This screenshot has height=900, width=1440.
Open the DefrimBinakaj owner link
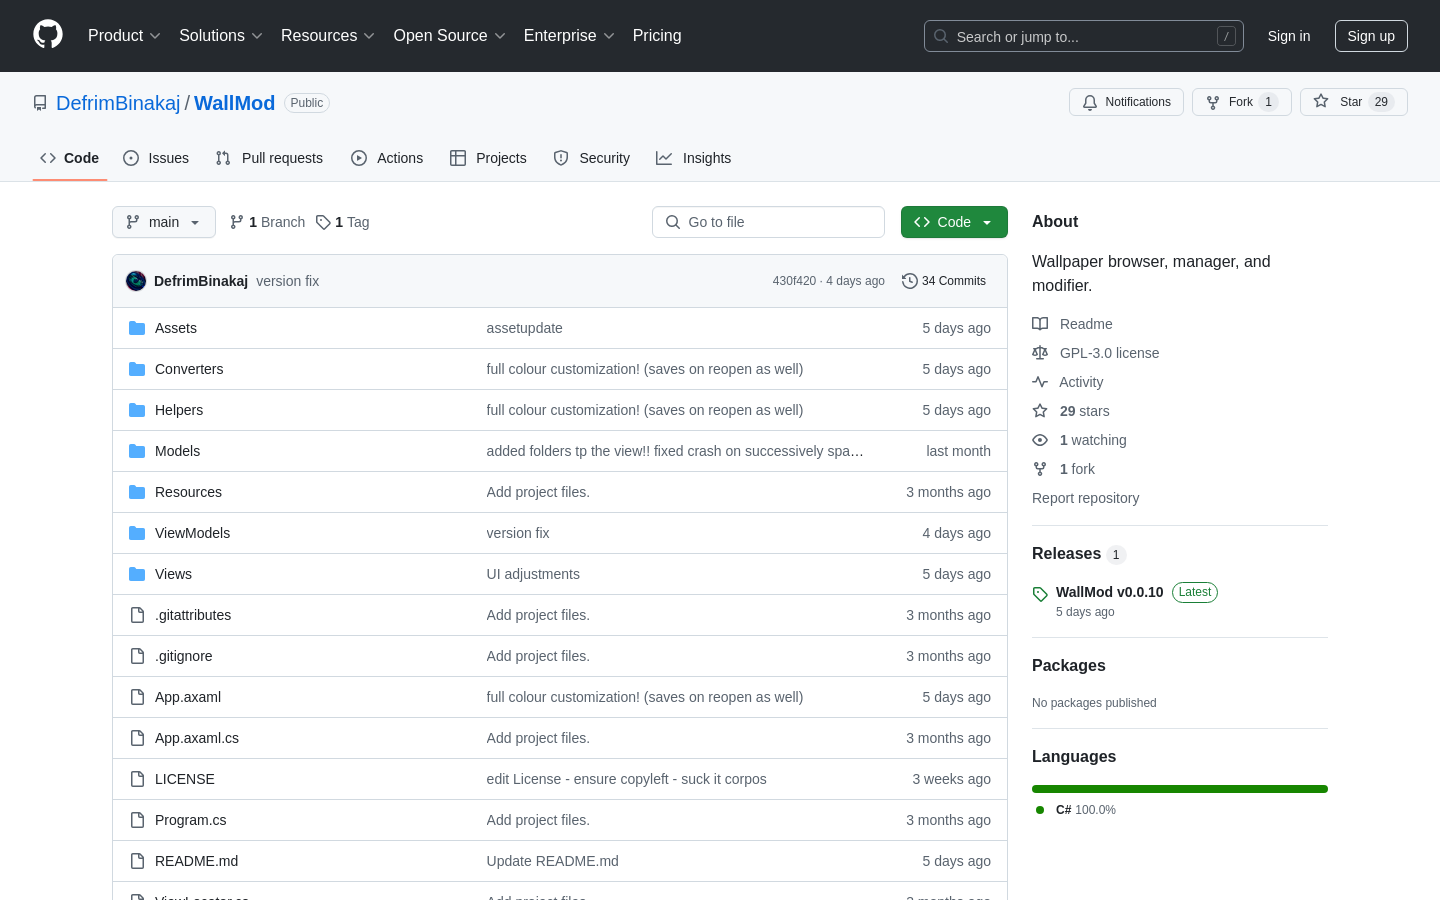tap(118, 103)
